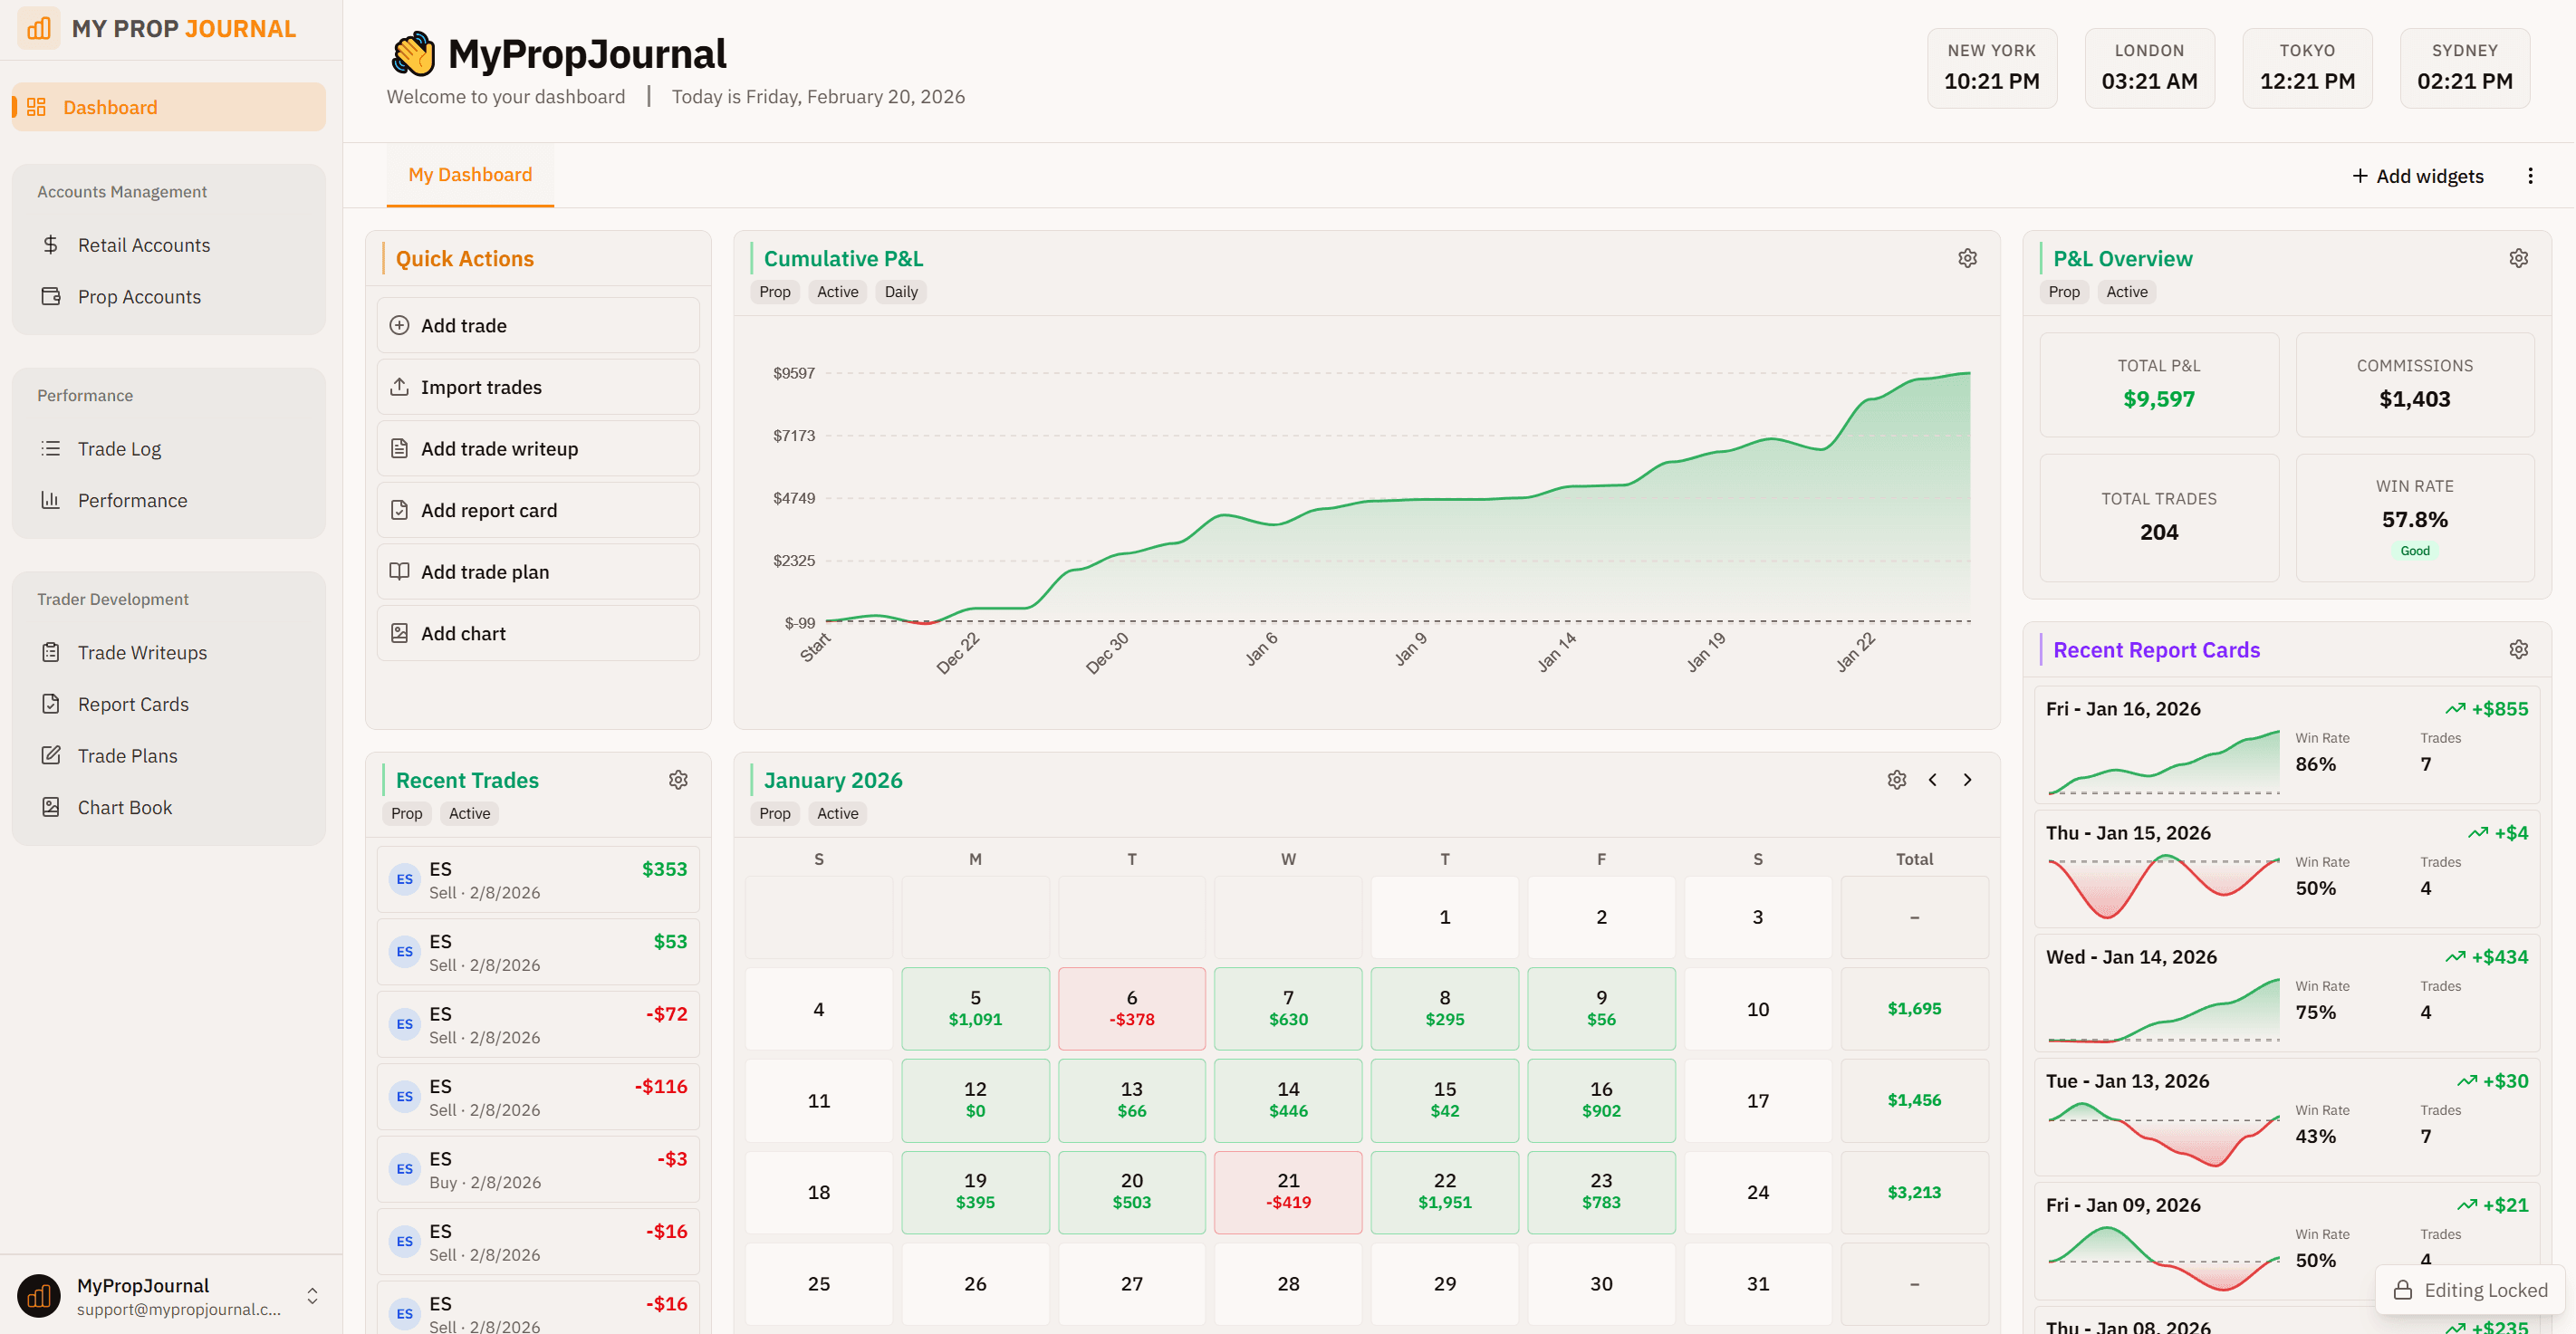The image size is (2576, 1334).
Task: Click the London clock card
Action: [x=2149, y=68]
